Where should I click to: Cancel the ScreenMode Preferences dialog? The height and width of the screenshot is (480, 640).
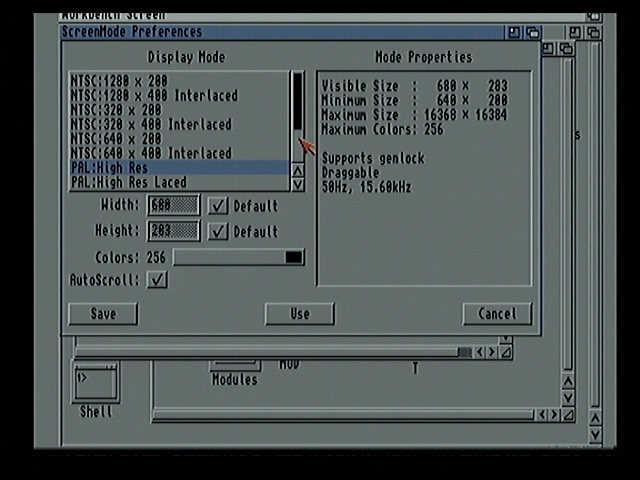click(x=497, y=314)
